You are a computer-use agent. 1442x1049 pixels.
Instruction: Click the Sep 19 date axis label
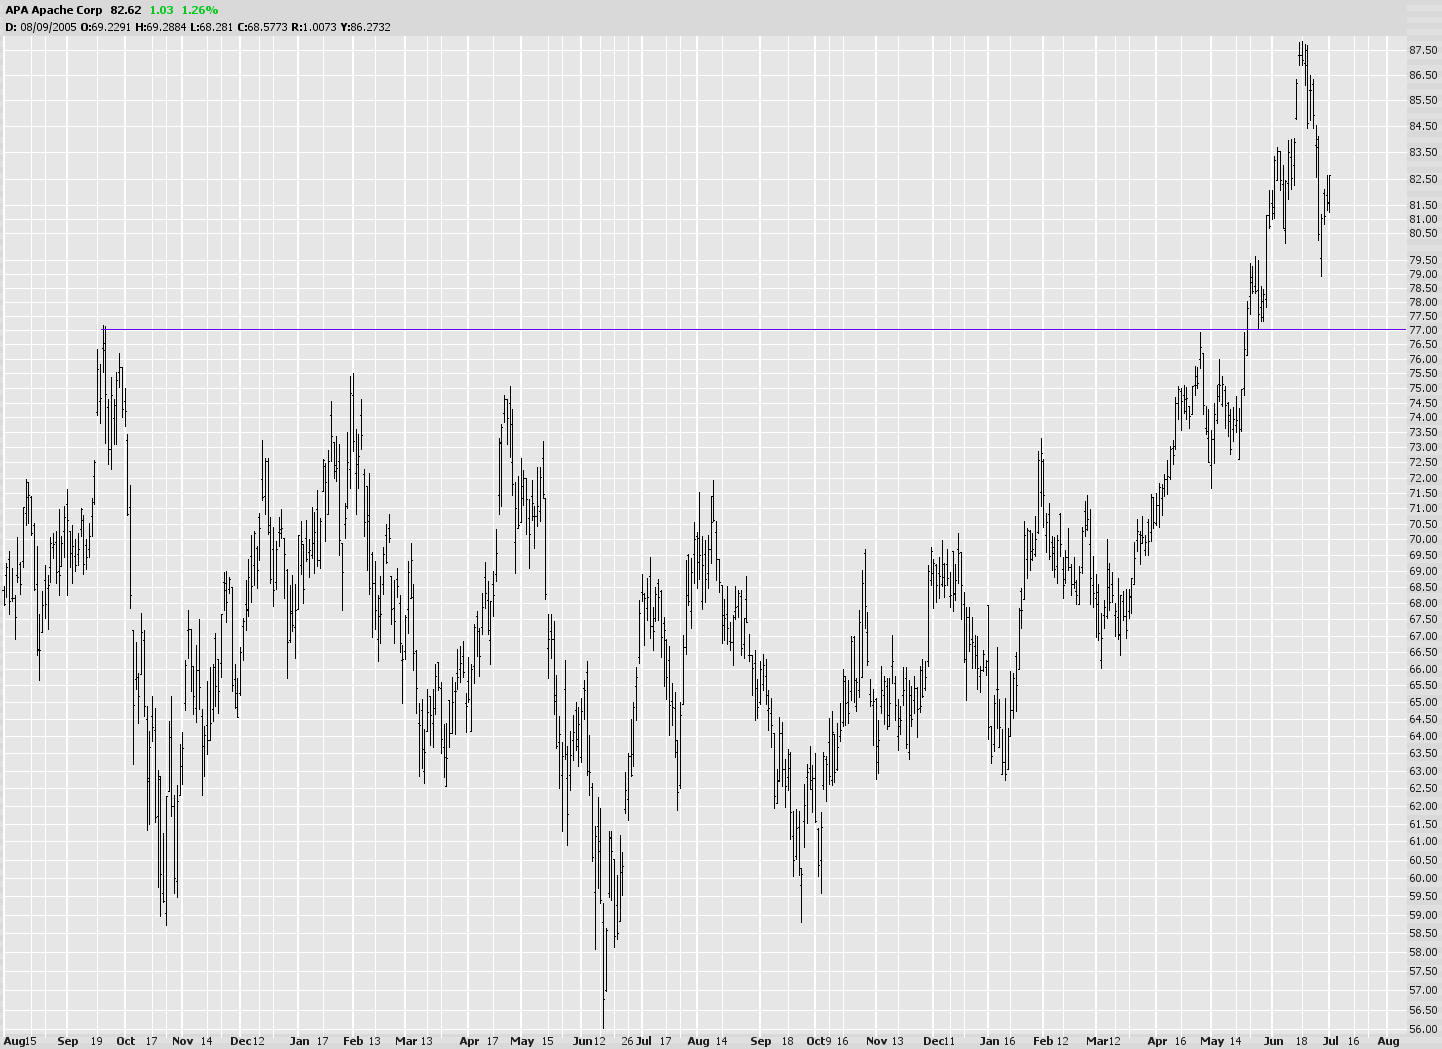click(x=80, y=1041)
